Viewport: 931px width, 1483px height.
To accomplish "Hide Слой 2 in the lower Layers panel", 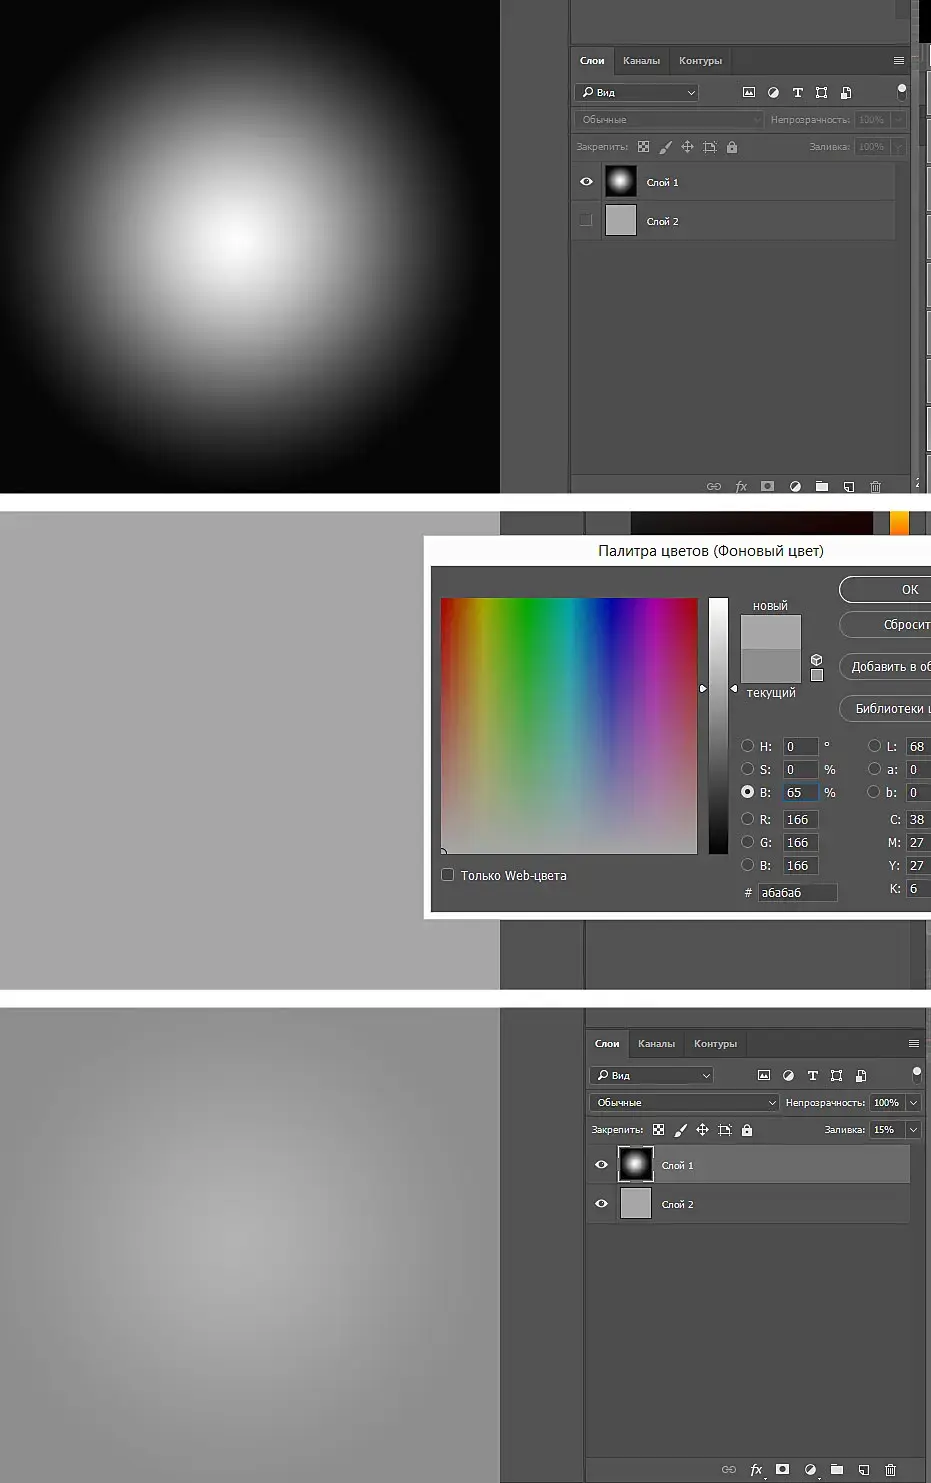I will pos(601,1204).
